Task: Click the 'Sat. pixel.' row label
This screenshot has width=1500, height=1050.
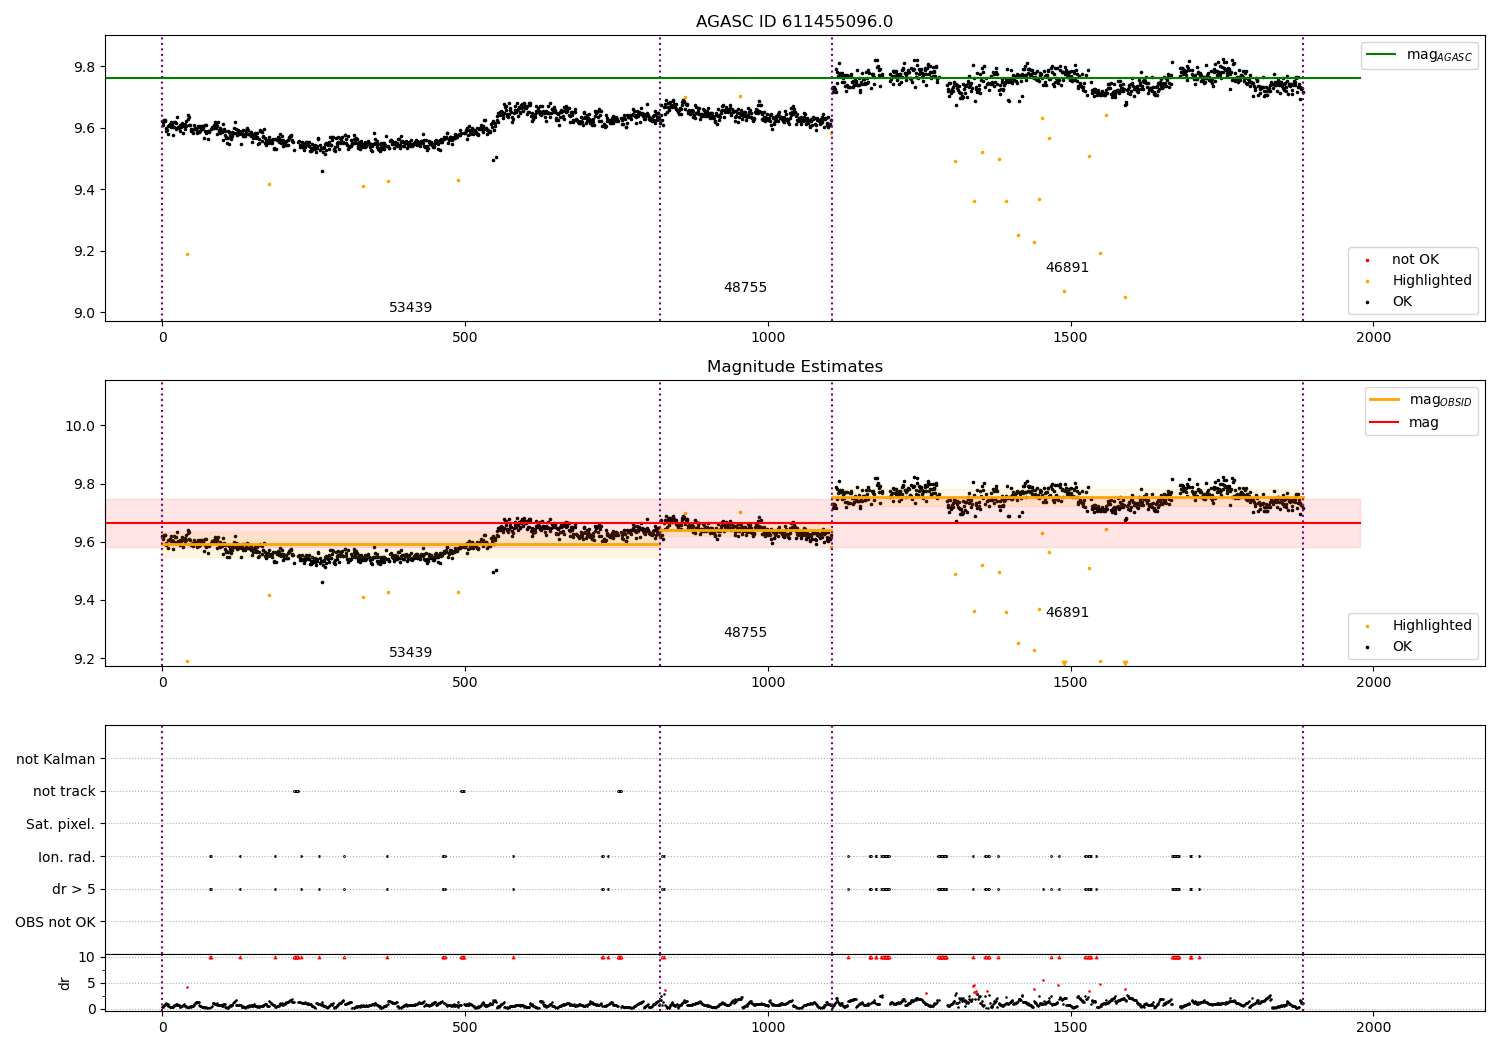Action: tap(61, 824)
